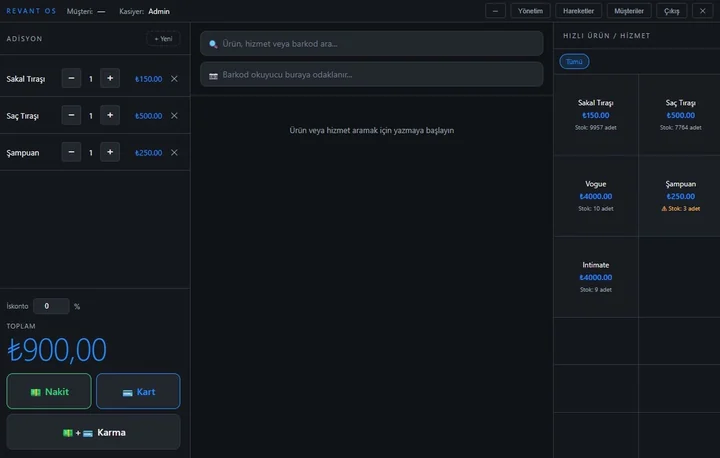720x458 pixels.
Task: Remove Şampuan line with X icon
Action: (174, 153)
